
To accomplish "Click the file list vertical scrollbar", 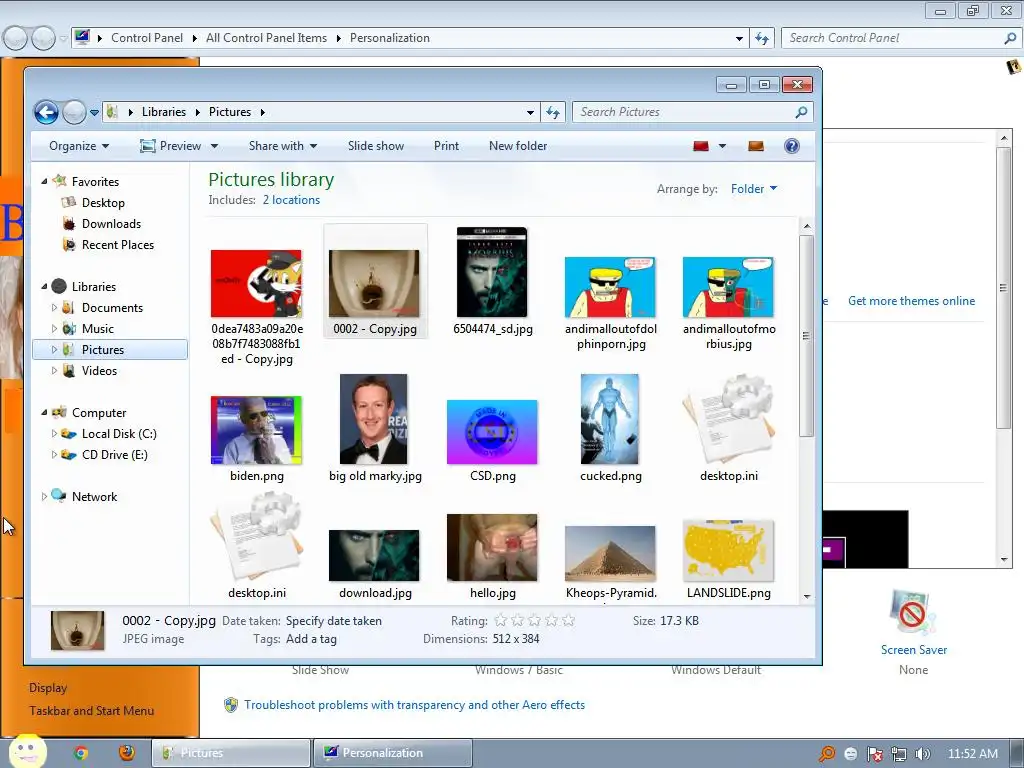I will 807,336.
